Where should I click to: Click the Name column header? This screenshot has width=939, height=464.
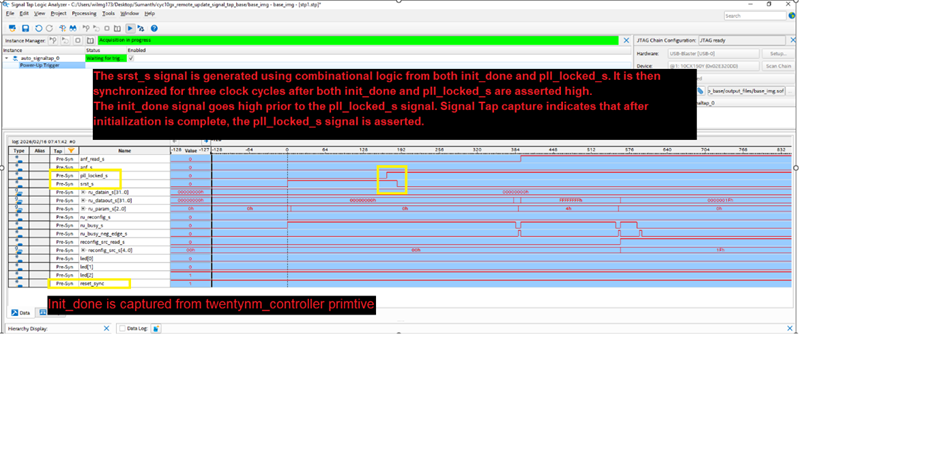125,150
